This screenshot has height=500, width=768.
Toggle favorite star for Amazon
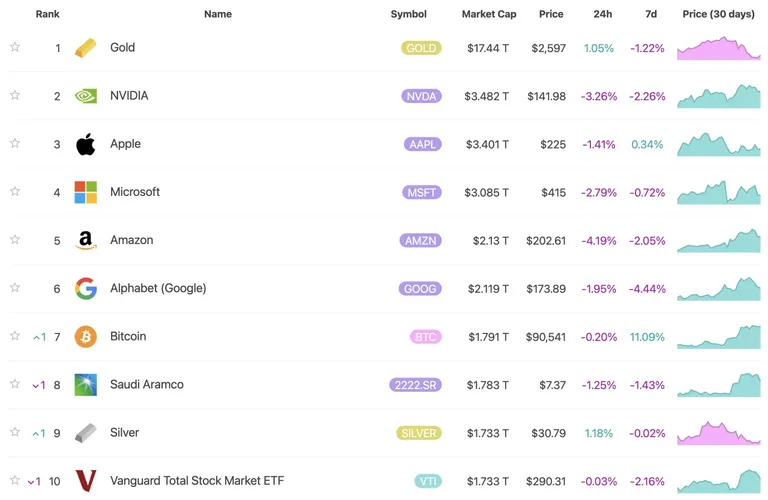(15, 239)
